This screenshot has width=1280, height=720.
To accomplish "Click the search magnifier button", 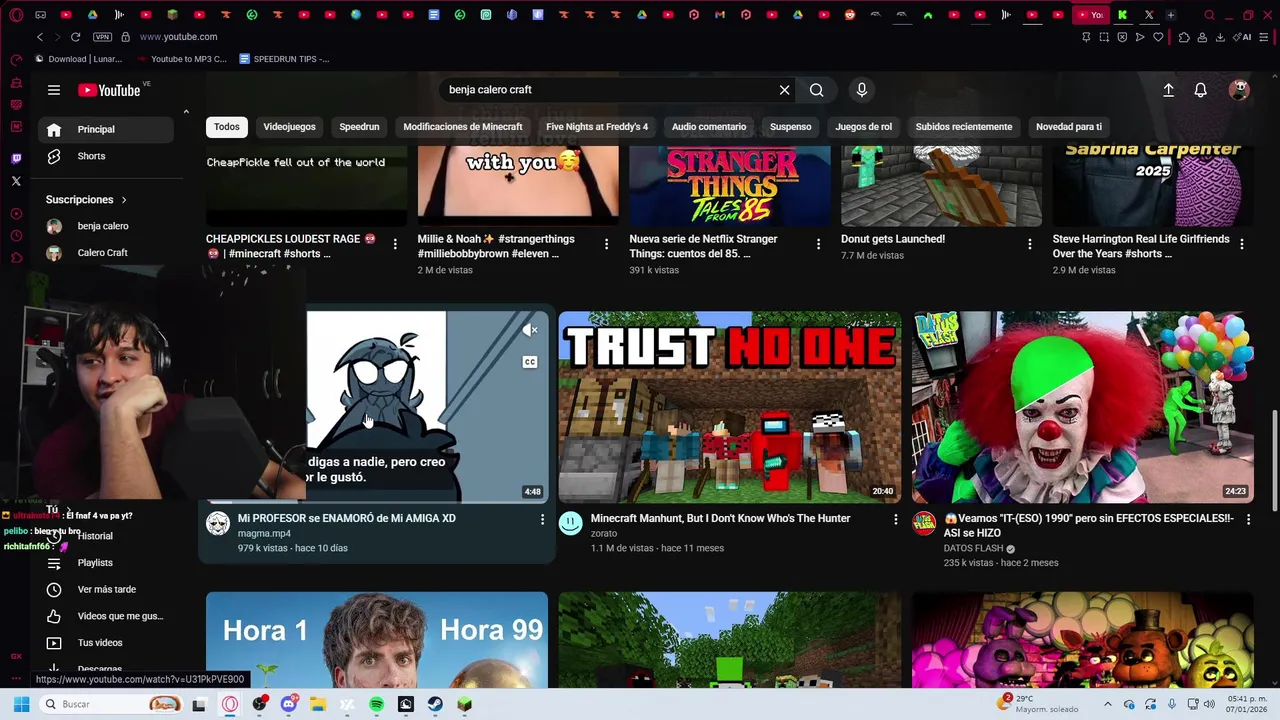I will tap(817, 90).
